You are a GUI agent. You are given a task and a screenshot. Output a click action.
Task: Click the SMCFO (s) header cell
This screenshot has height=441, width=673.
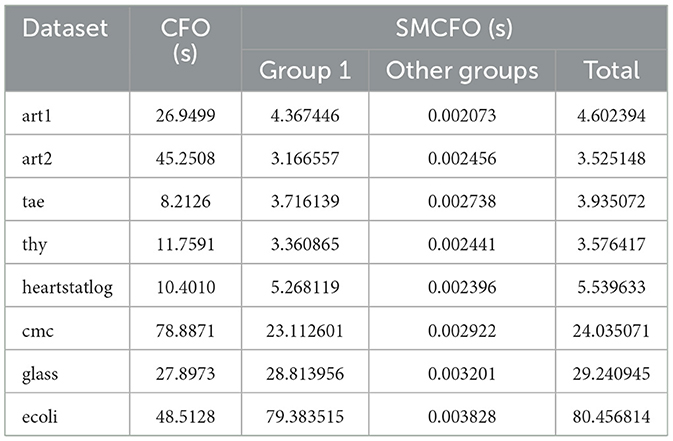click(x=455, y=28)
